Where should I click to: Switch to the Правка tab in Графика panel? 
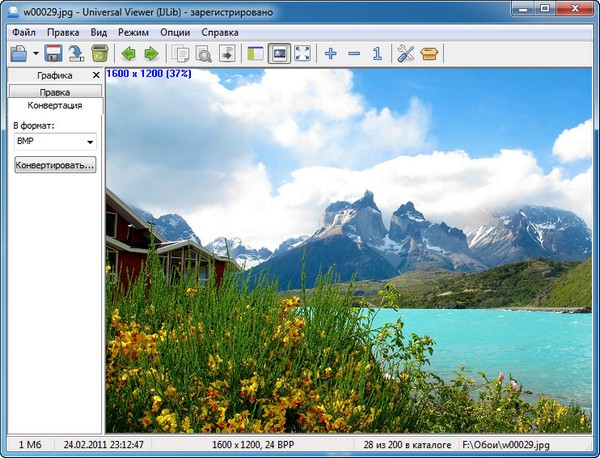tap(55, 92)
